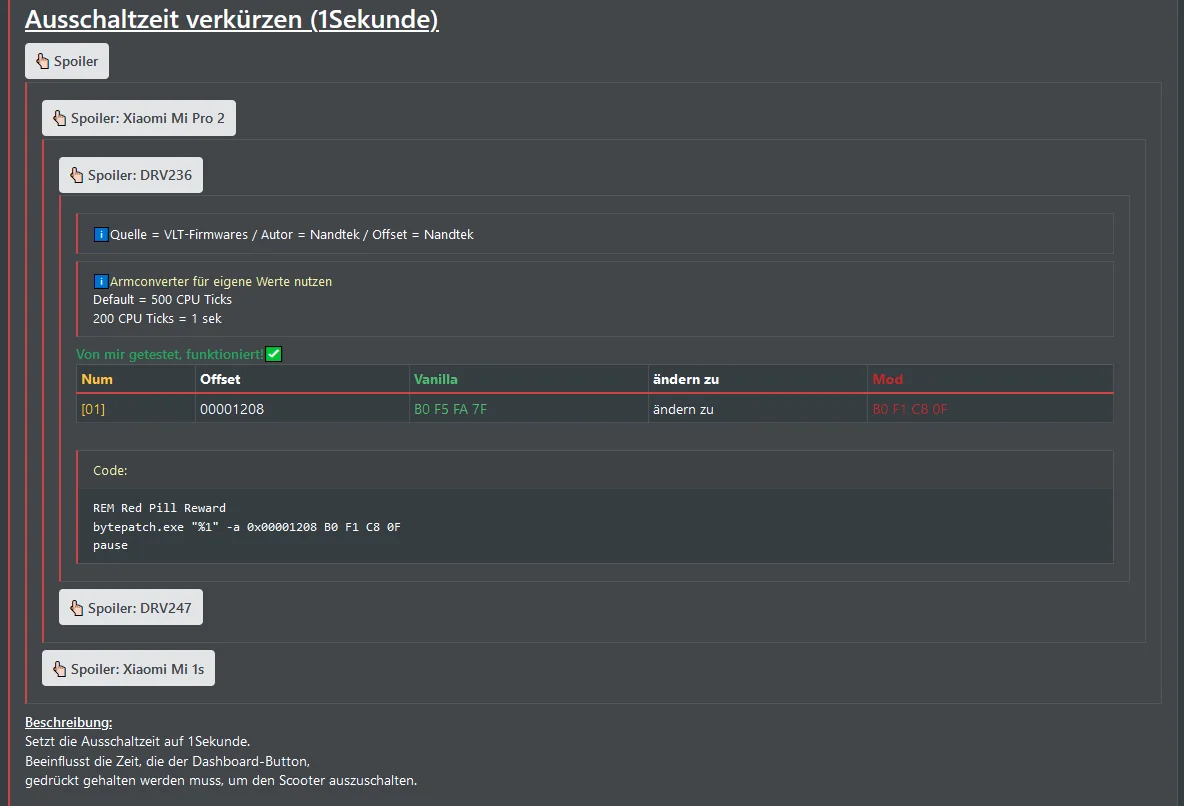
Task: Click the offset value 00001208 in table
Action: pyautogui.click(x=232, y=409)
